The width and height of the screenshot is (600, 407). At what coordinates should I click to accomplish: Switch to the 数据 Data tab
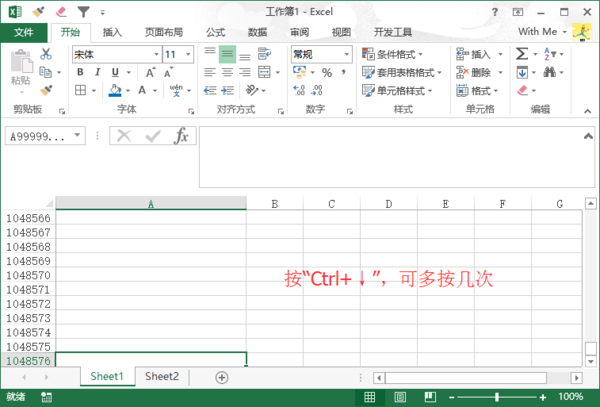(x=257, y=33)
